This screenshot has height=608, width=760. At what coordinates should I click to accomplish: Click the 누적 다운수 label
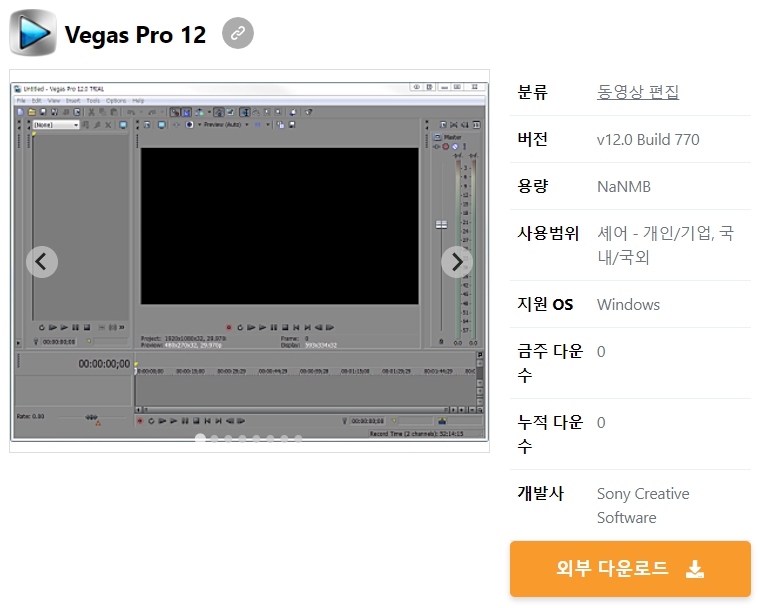pyautogui.click(x=550, y=434)
